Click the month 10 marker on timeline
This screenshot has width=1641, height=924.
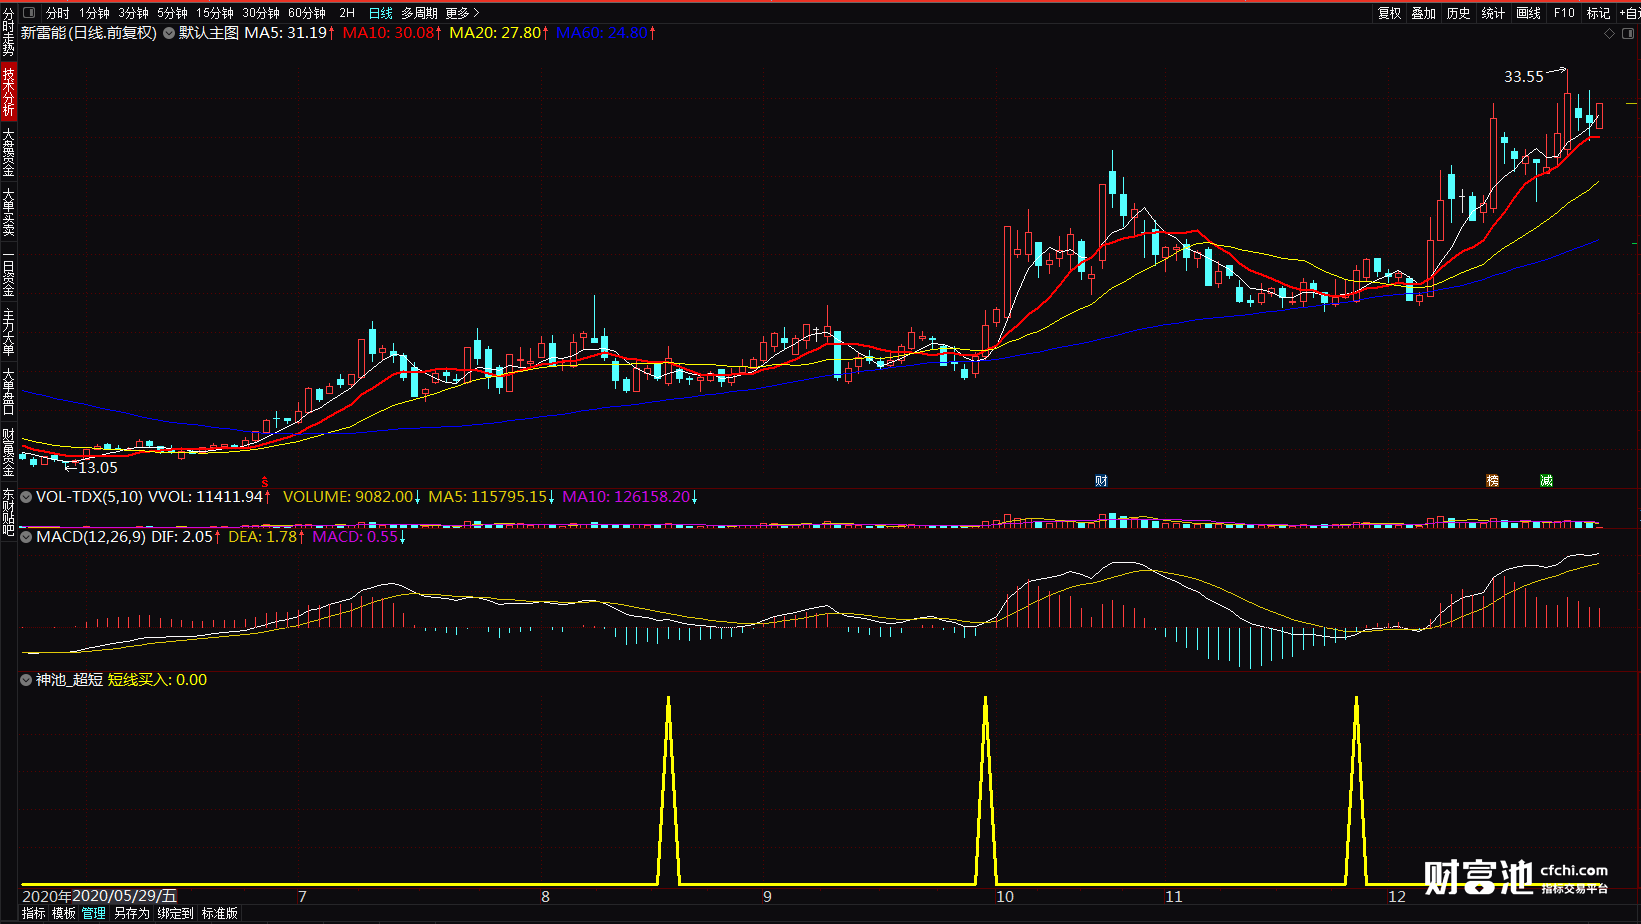click(1005, 897)
